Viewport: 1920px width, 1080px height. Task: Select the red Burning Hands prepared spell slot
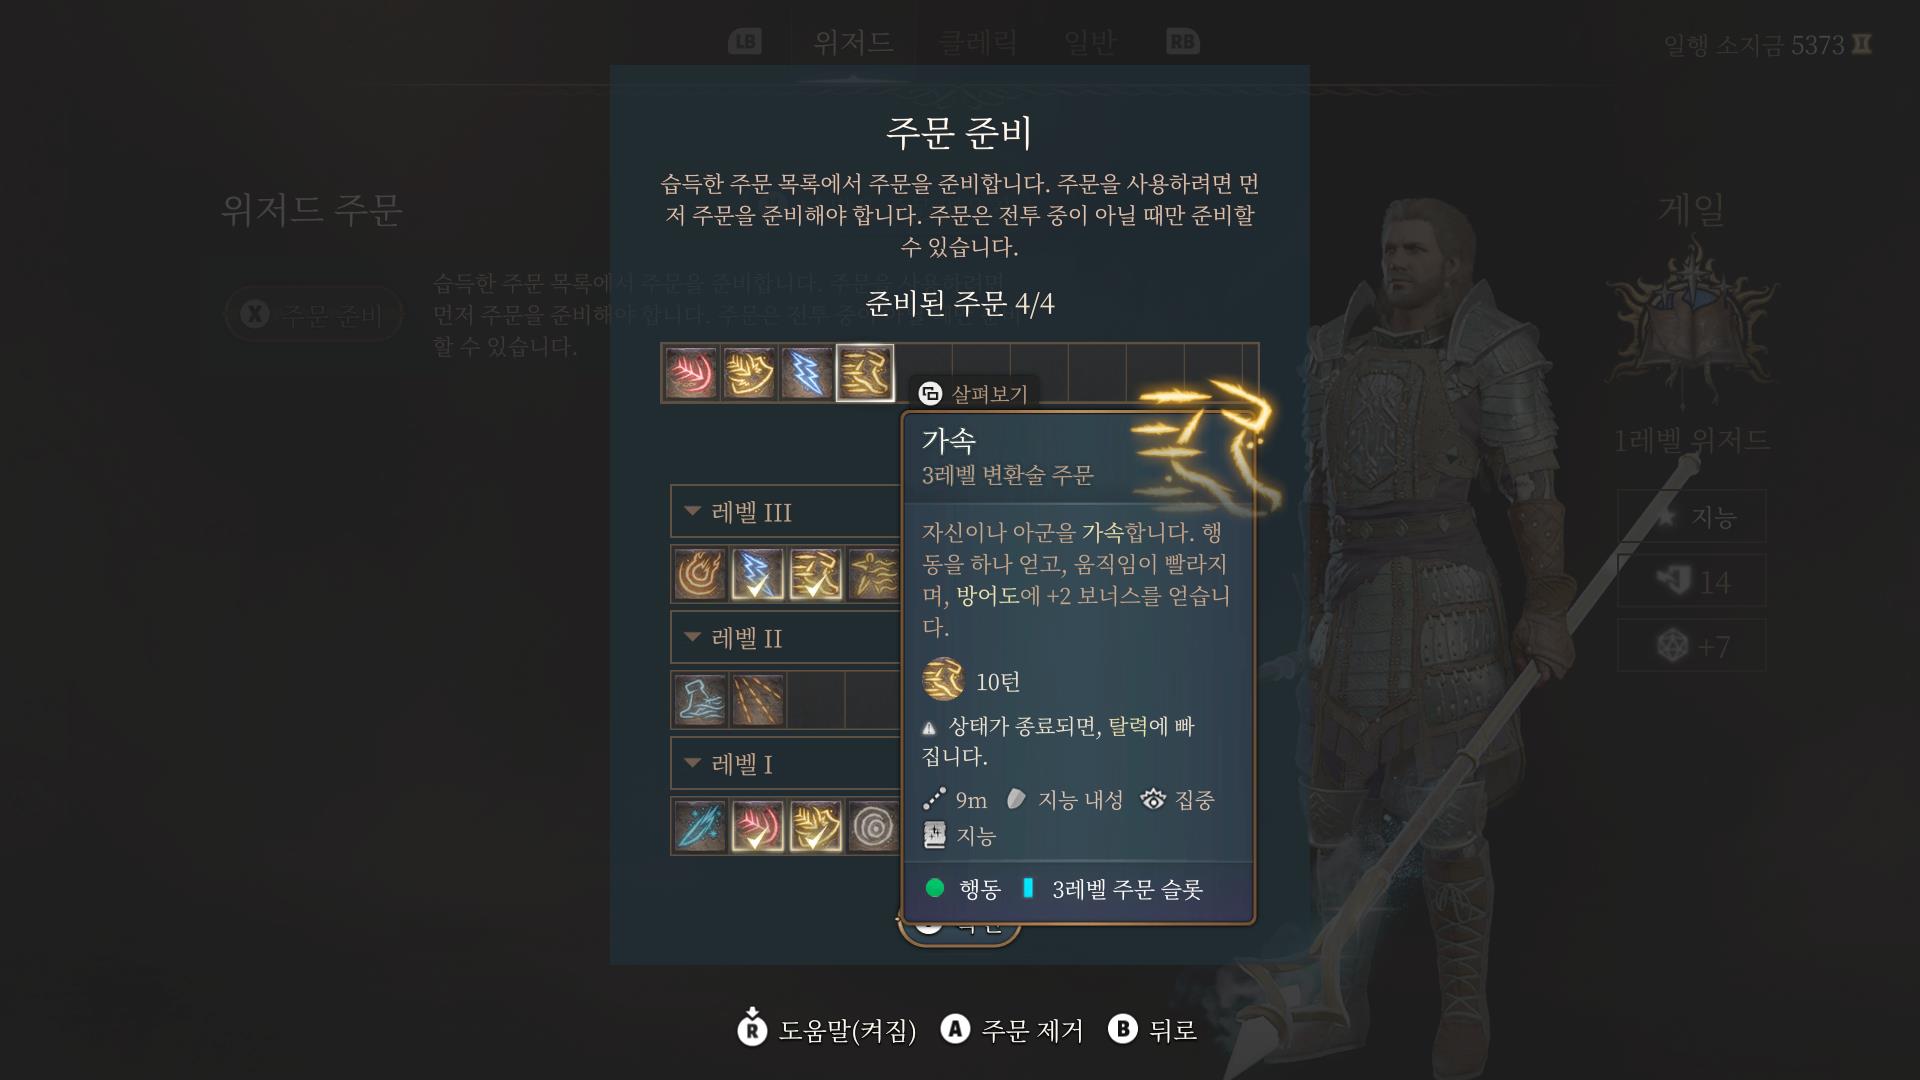click(691, 373)
